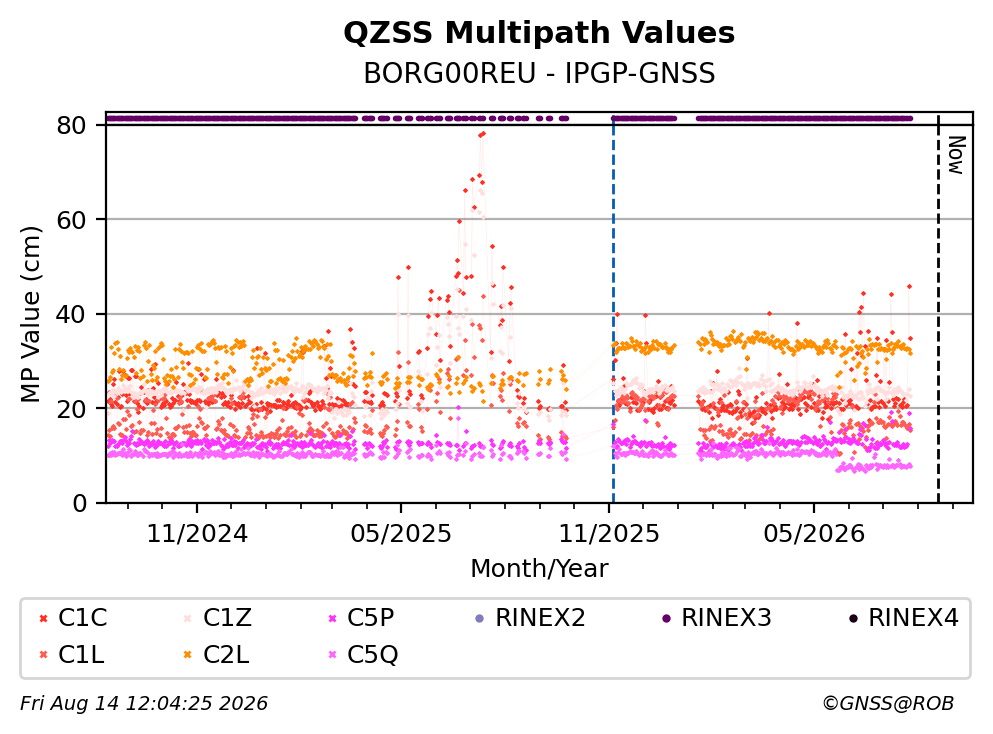Screen dimensions: 993x734
Task: Click the C1C legend entry
Action: click(x=73, y=617)
